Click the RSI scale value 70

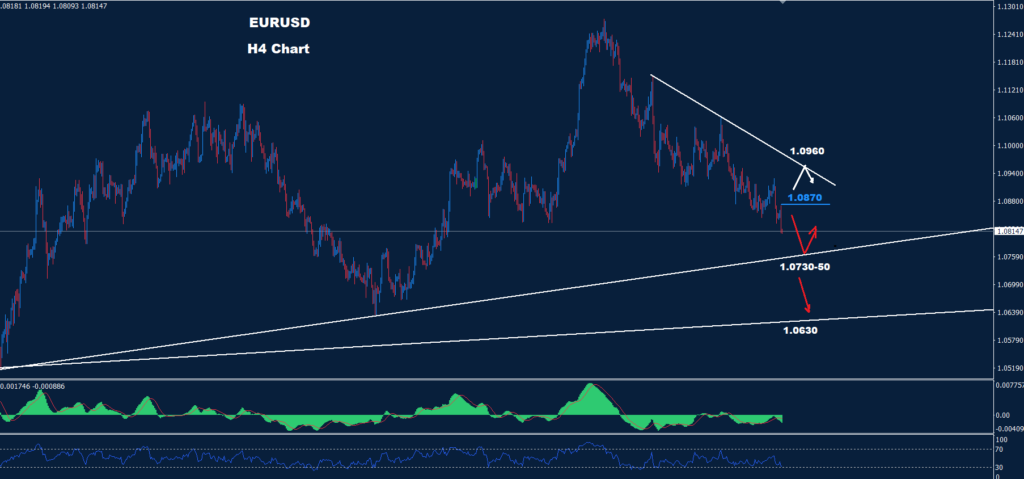pos(1000,450)
